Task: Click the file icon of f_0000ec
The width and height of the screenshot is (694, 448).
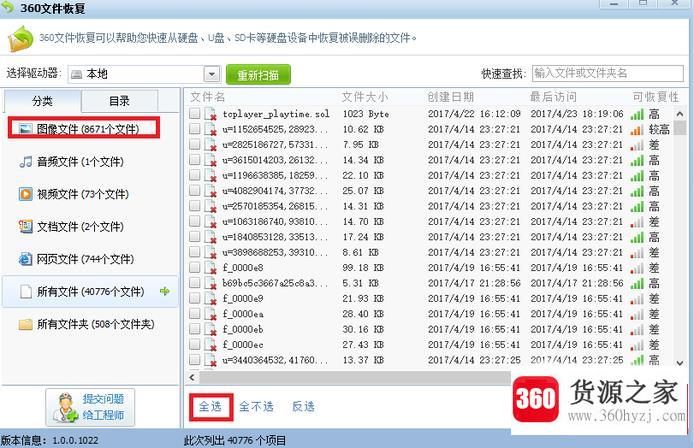Action: pyautogui.click(x=210, y=345)
